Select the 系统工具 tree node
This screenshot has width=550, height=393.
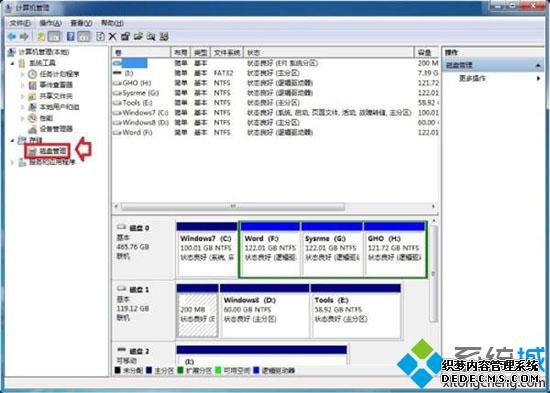tap(42, 63)
